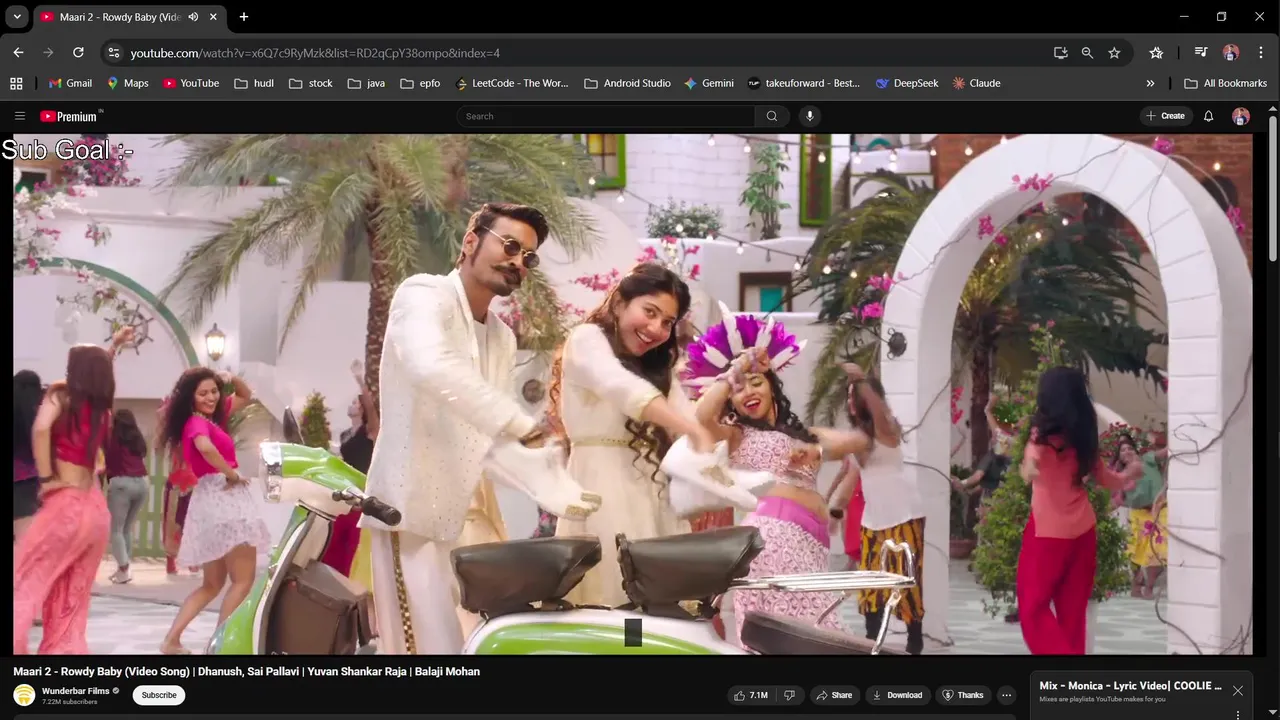Install app icon in address bar

click(1061, 53)
